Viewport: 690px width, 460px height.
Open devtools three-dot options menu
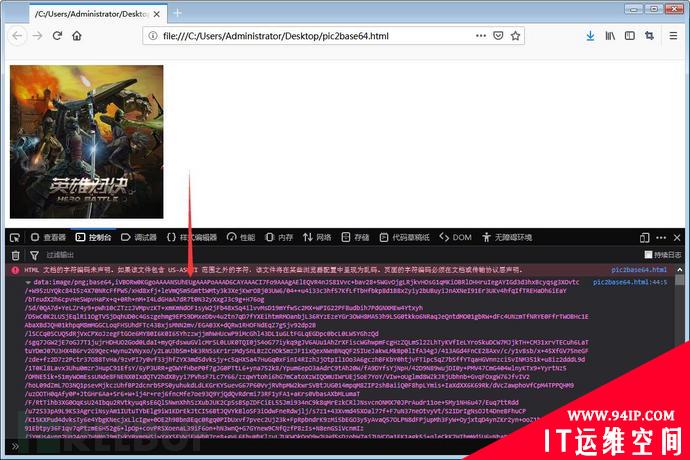pyautogui.click(x=661, y=238)
